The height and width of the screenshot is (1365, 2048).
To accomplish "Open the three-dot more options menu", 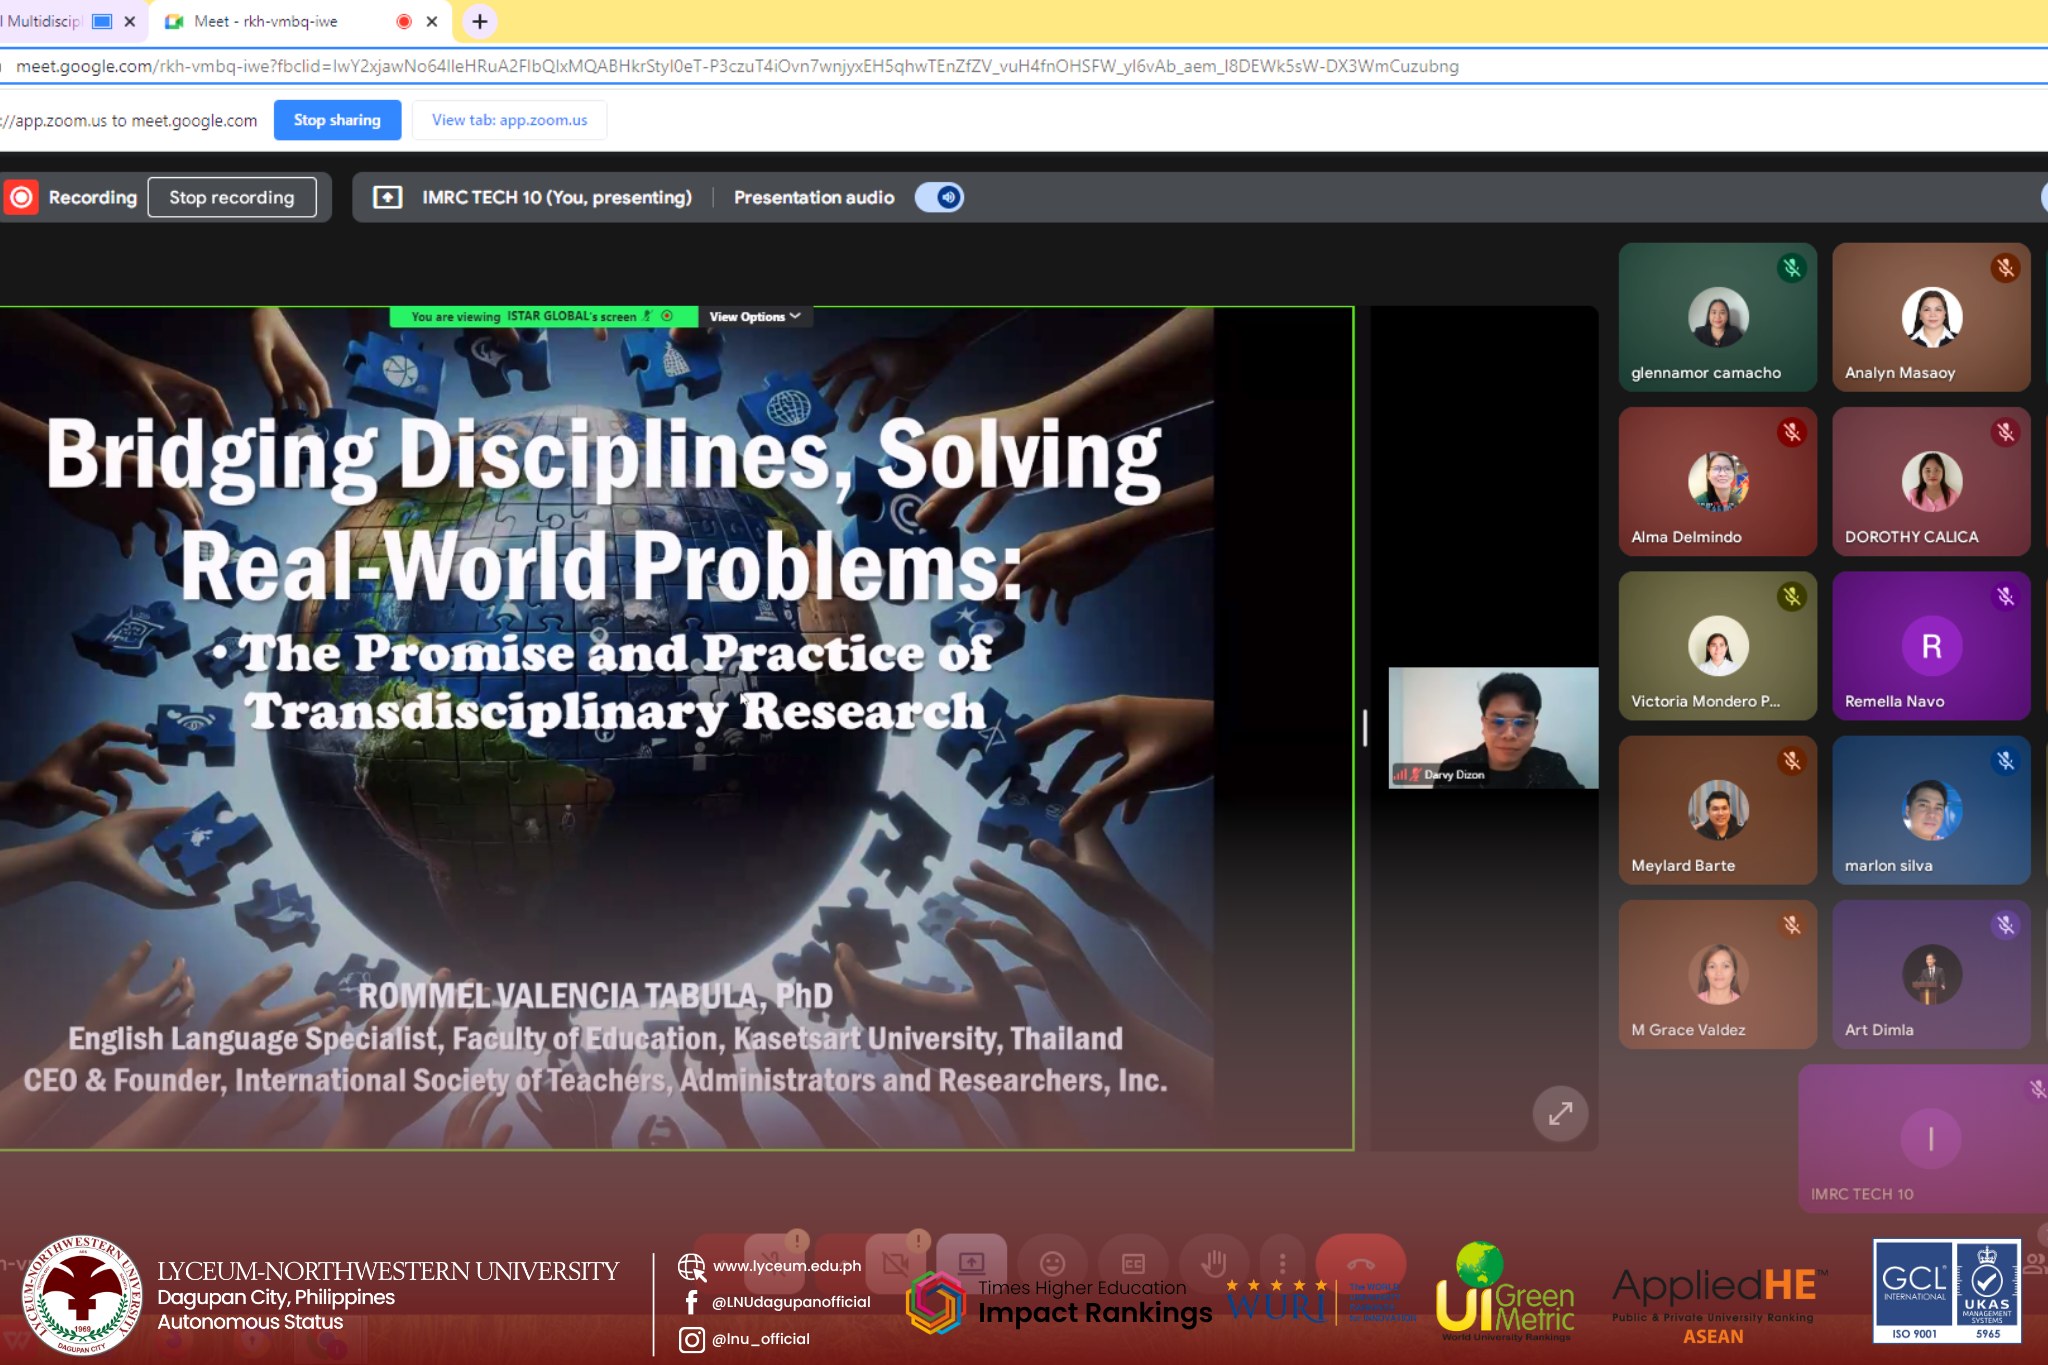I will (1282, 1264).
